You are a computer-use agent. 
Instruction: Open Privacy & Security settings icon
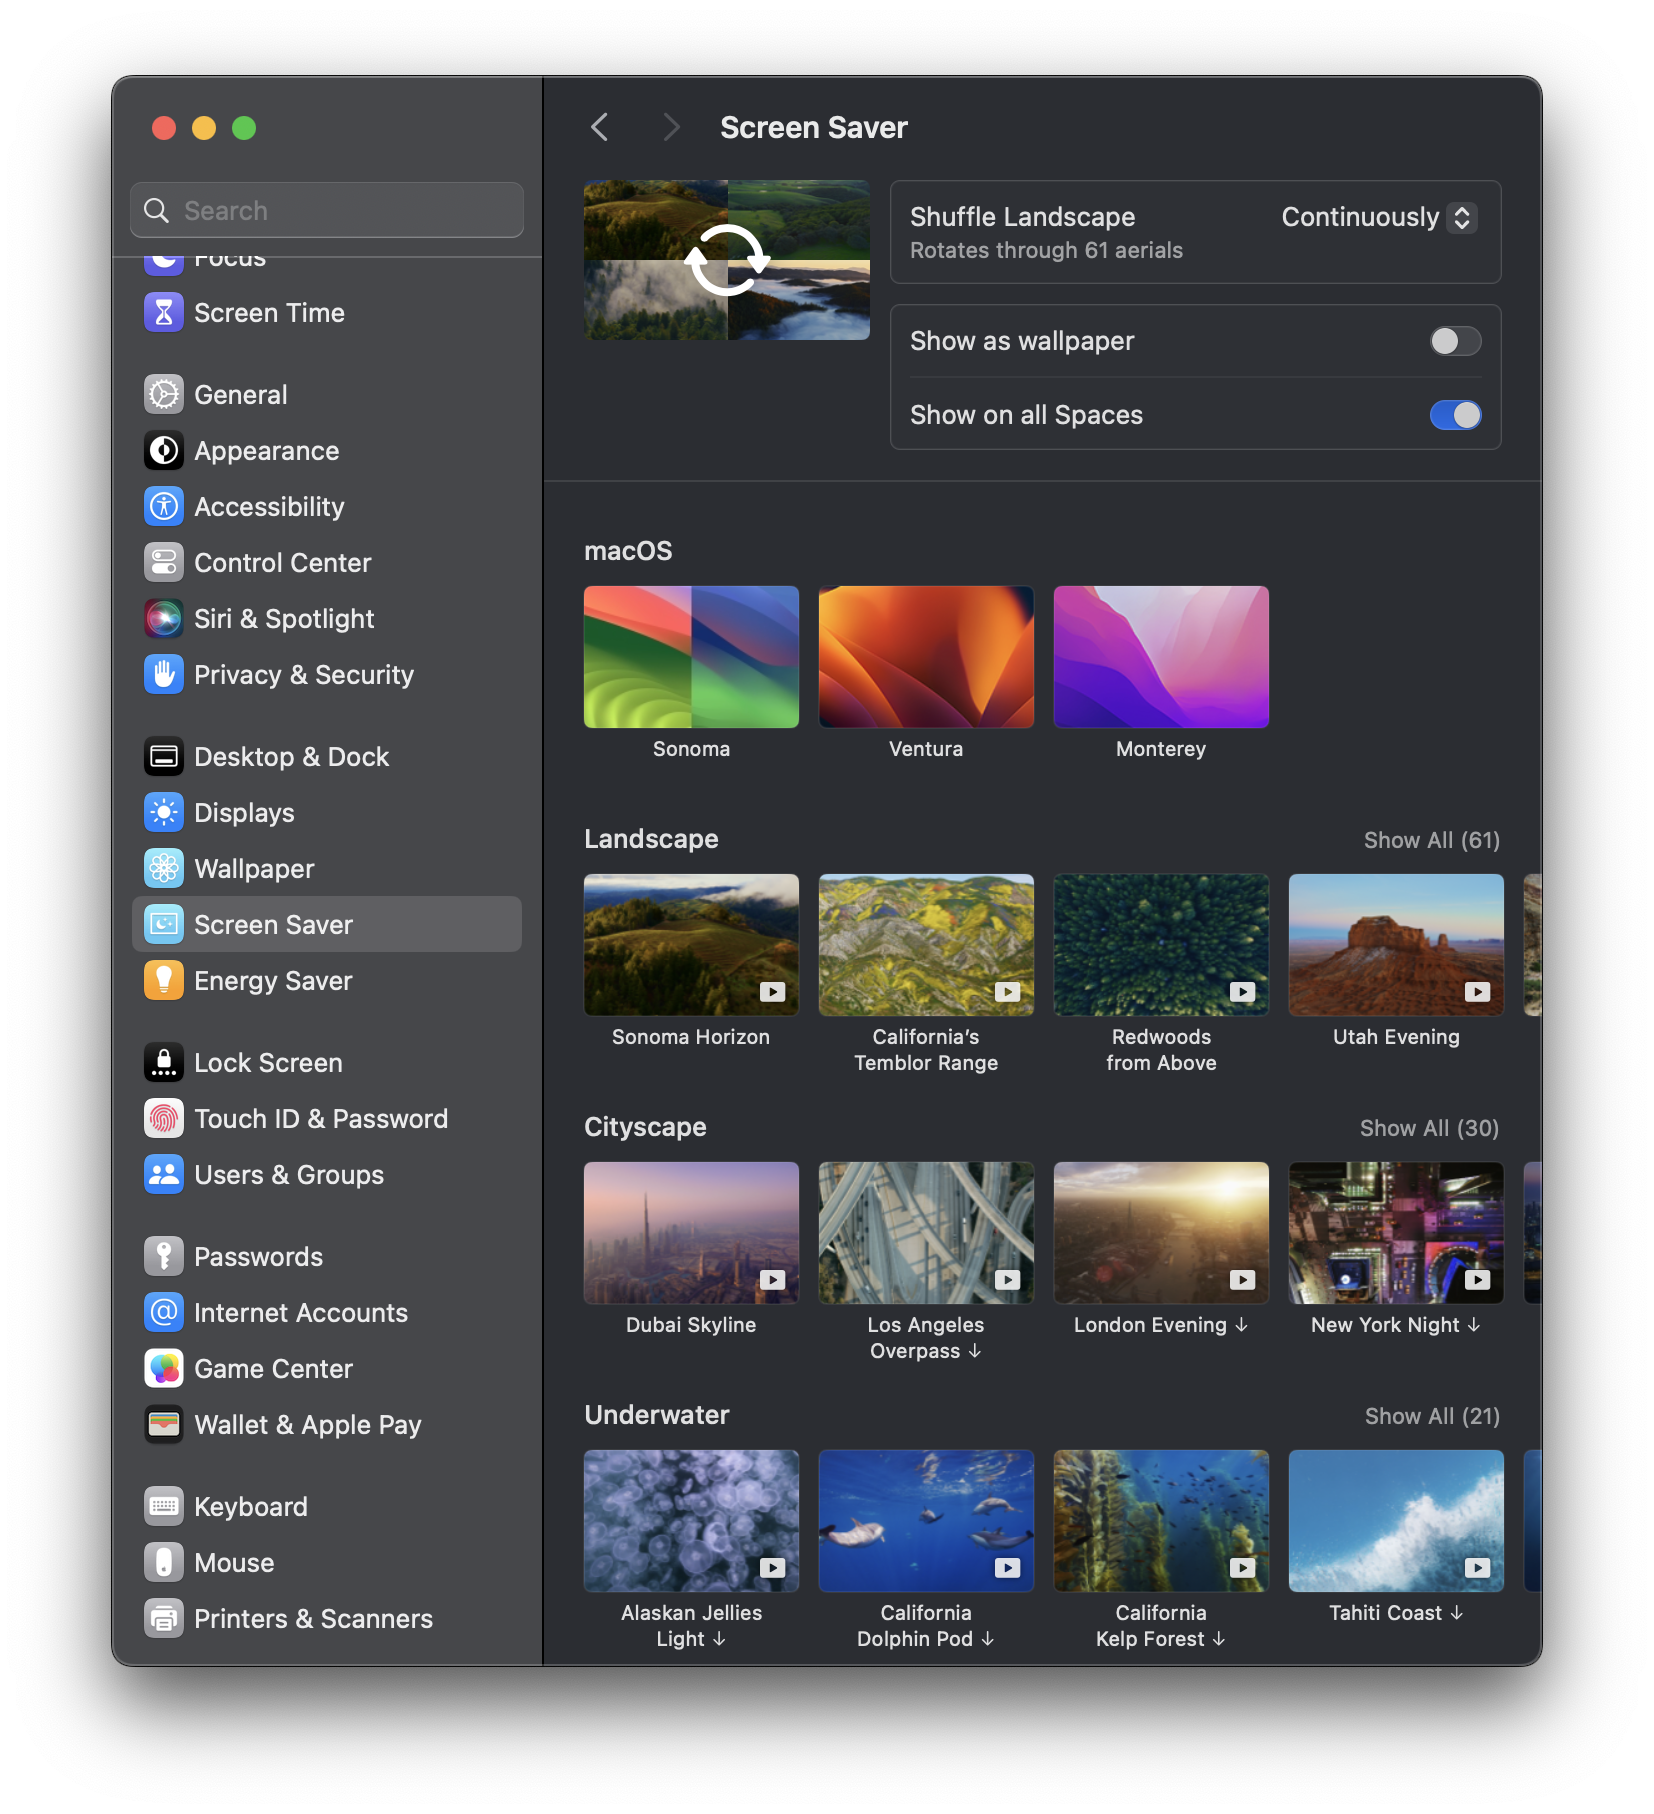click(164, 675)
